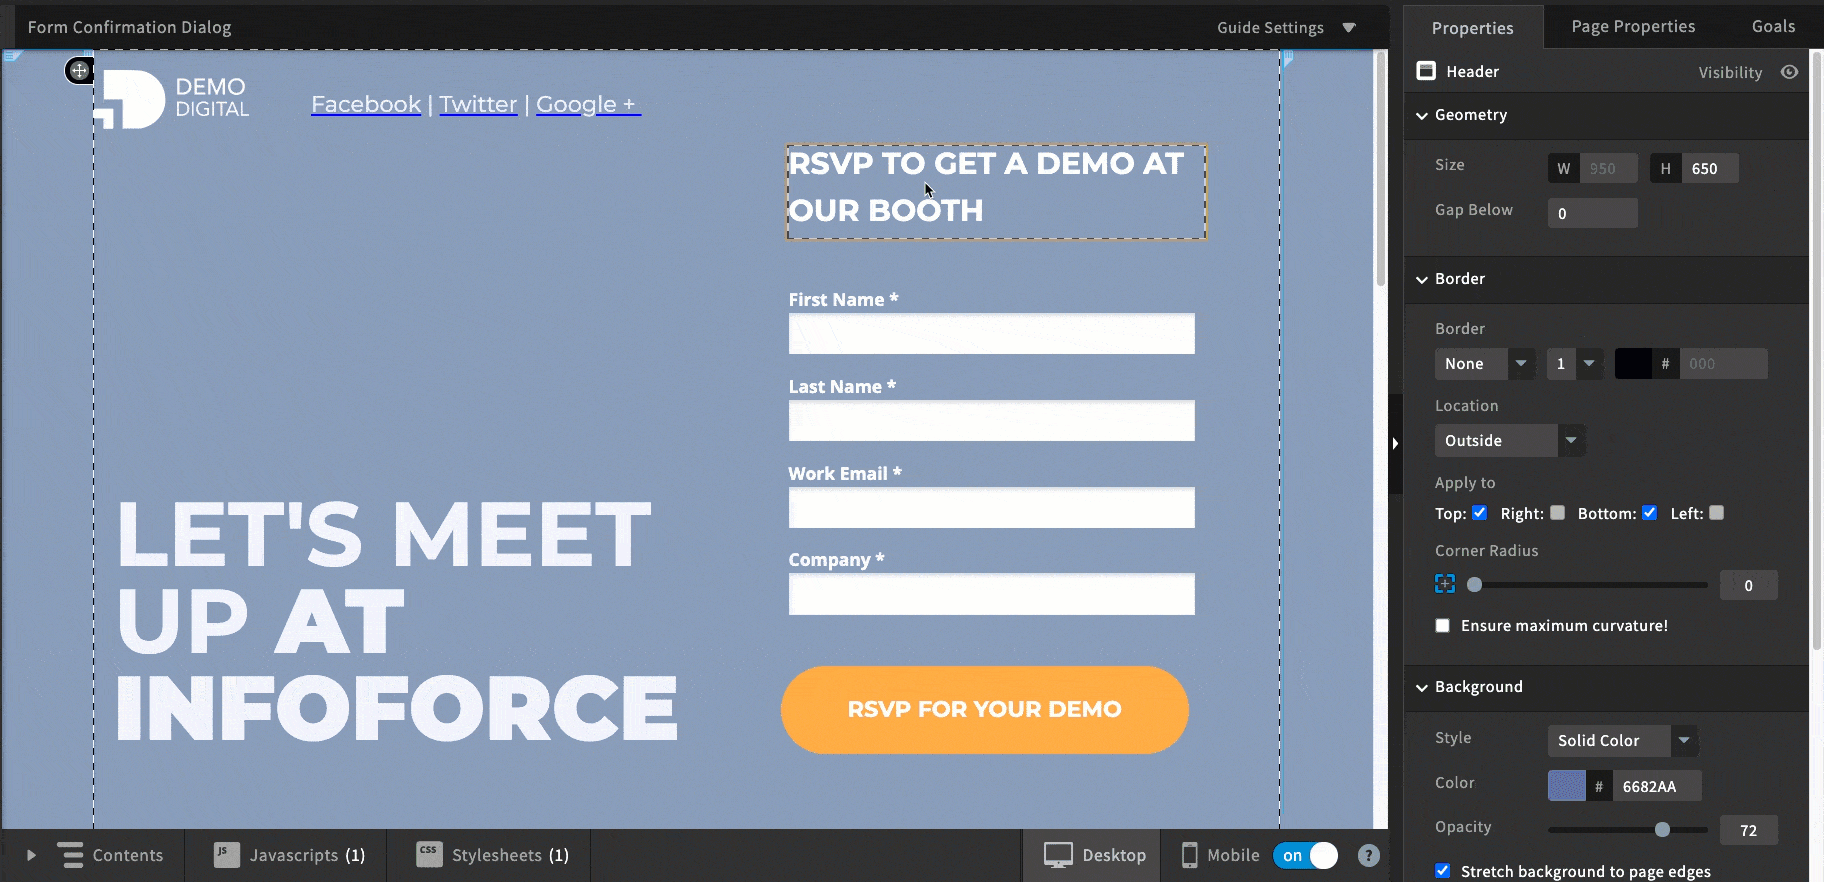Click the move handle icon on the header section

[79, 71]
